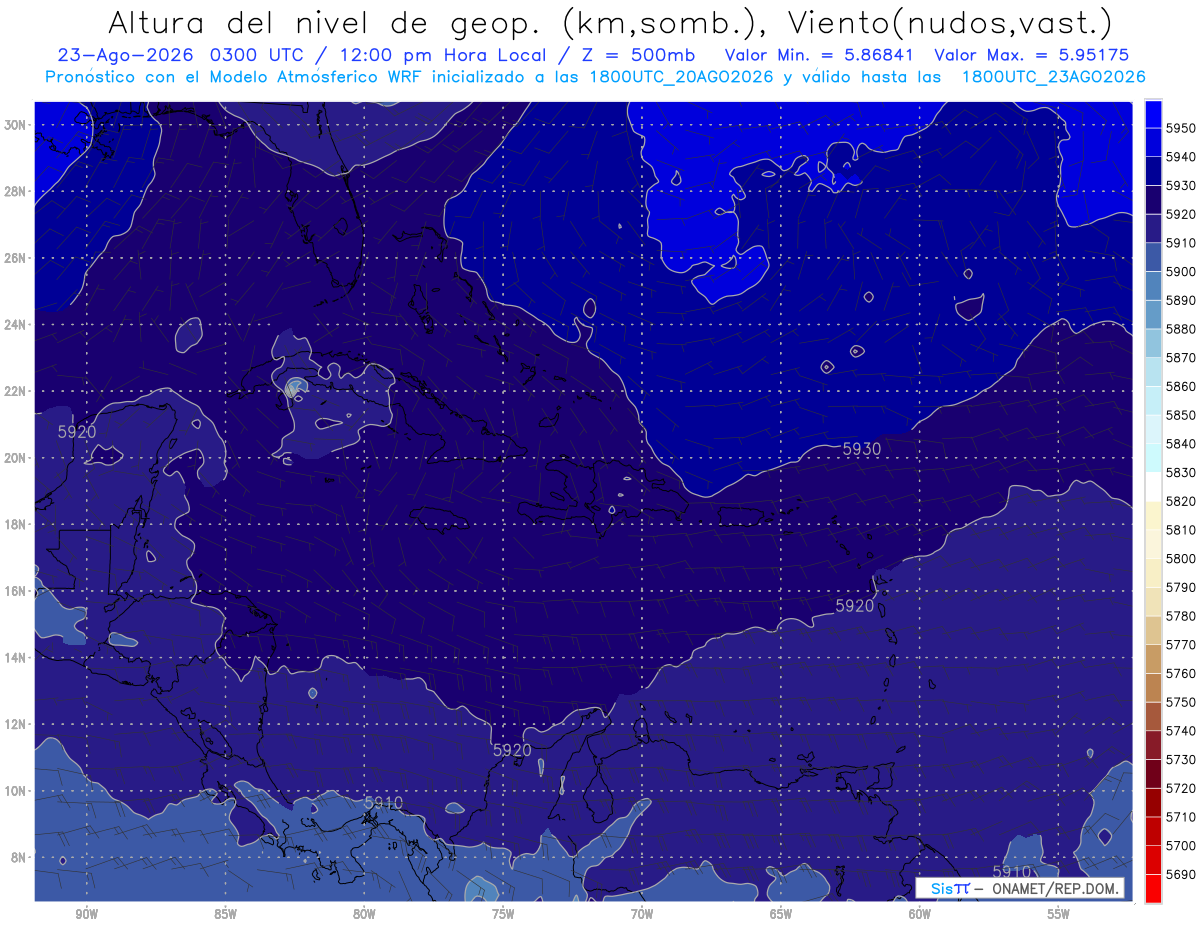Click the 5740 legend value
Screen dimensions: 1200x927
tap(1180, 731)
